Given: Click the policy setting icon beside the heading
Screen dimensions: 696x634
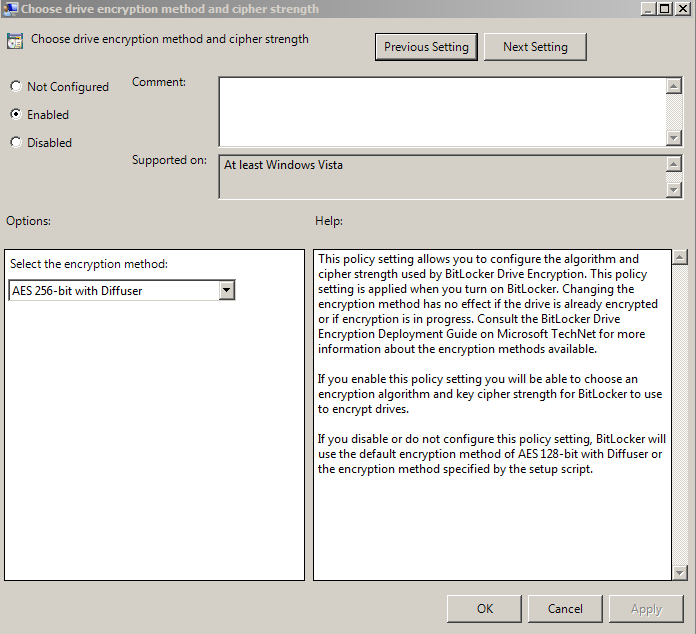Looking at the screenshot, I should point(15,41).
